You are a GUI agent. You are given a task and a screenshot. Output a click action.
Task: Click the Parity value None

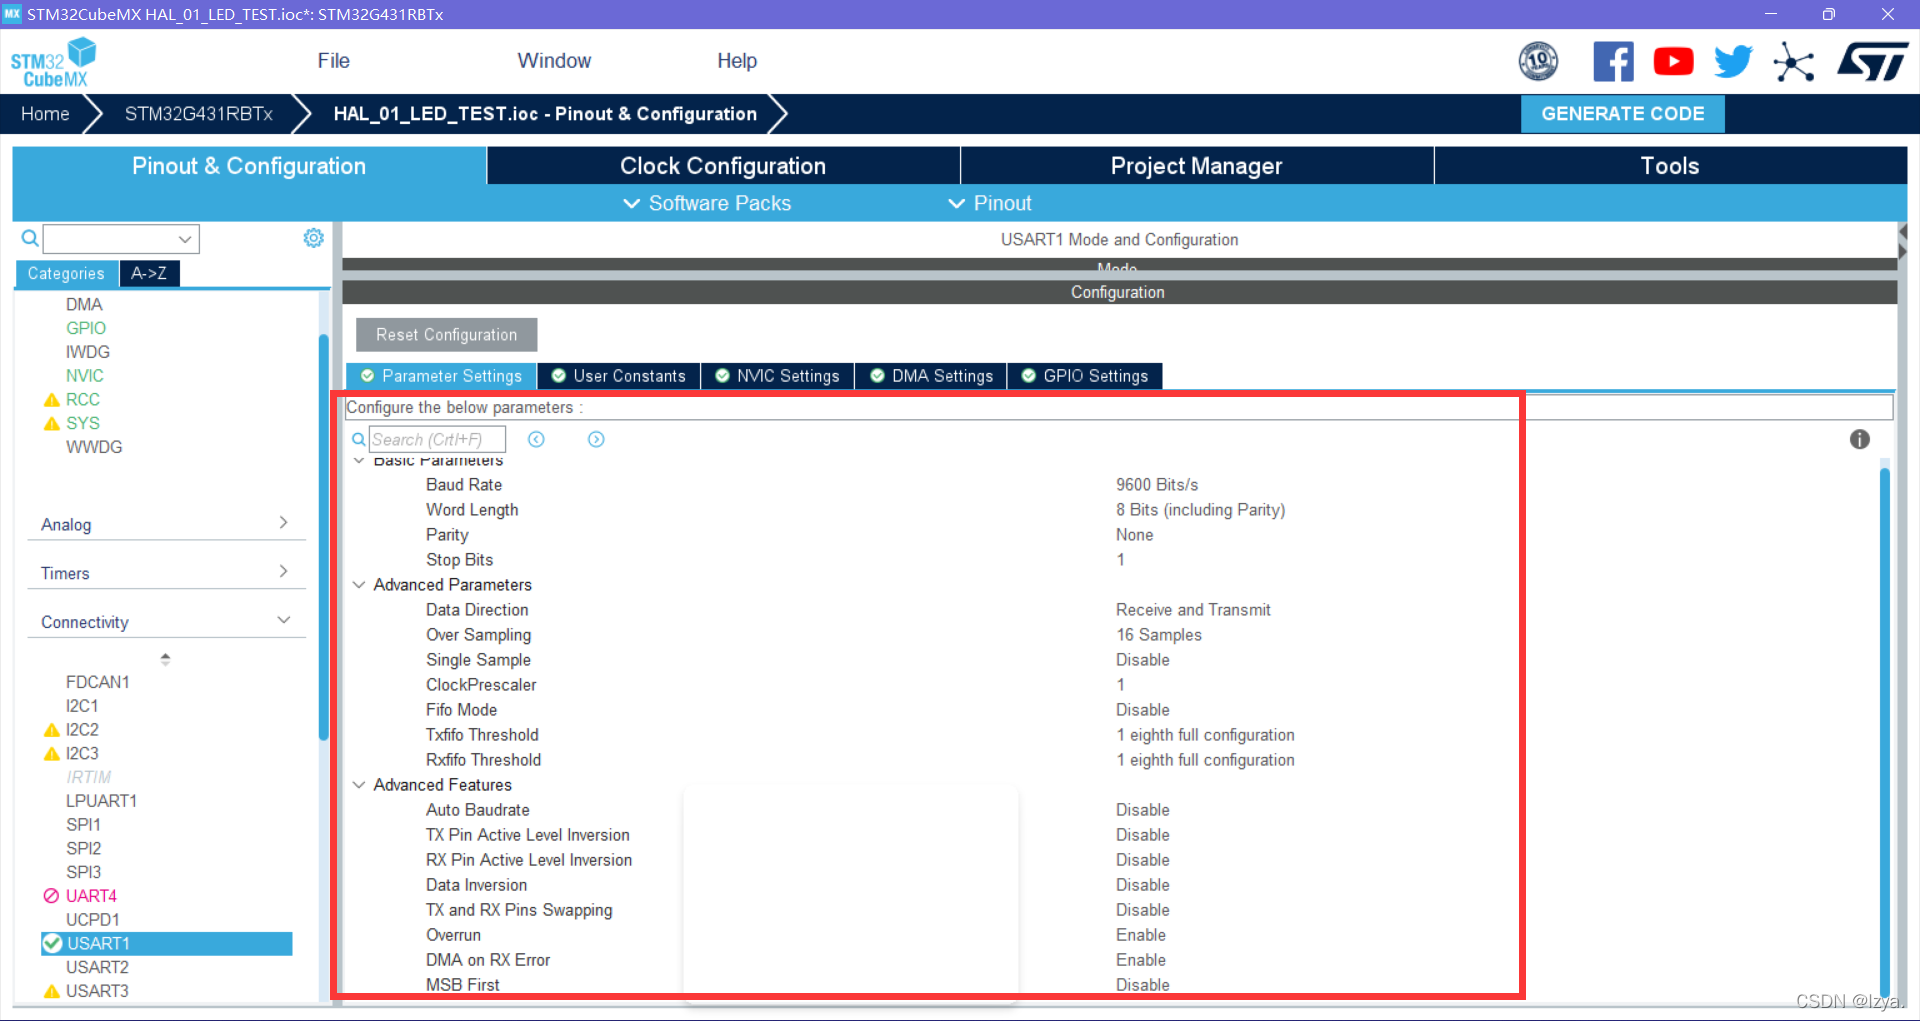1135,535
